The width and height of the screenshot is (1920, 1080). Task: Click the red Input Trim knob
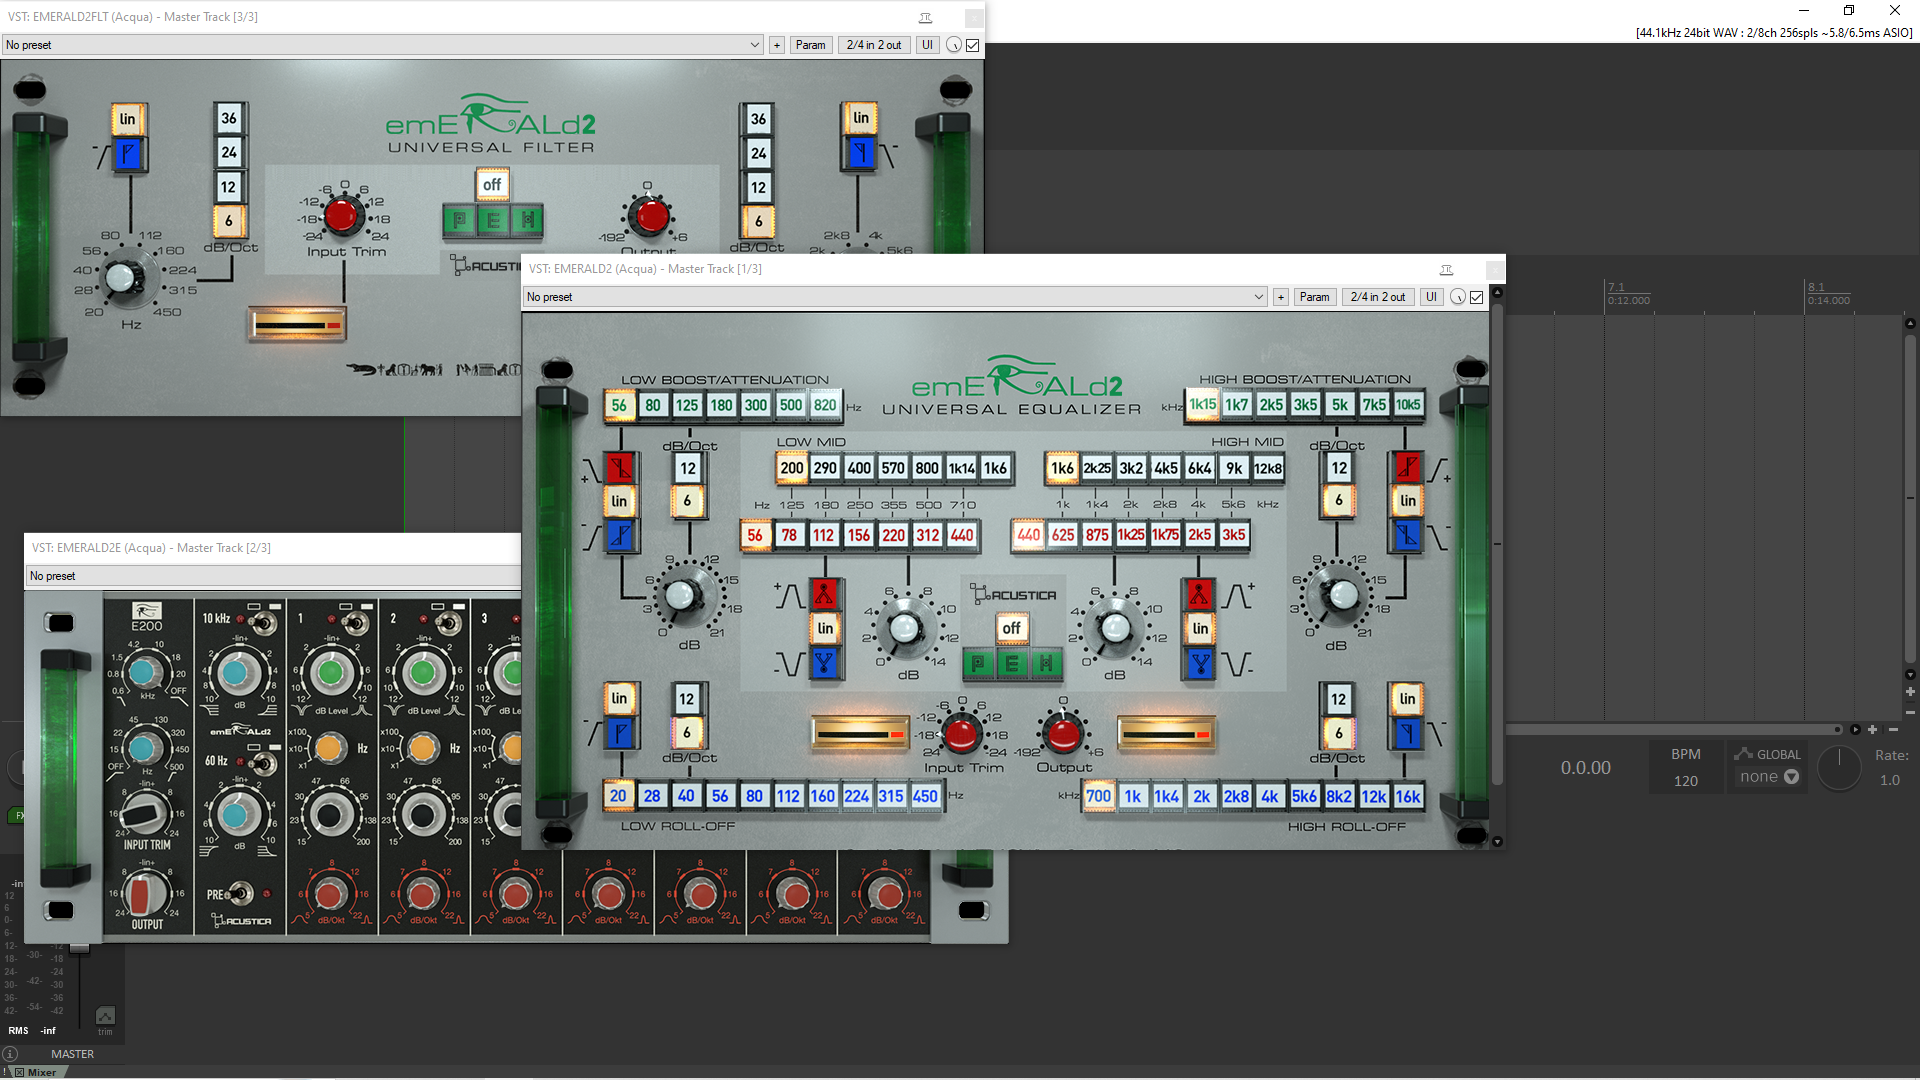pyautogui.click(x=961, y=733)
